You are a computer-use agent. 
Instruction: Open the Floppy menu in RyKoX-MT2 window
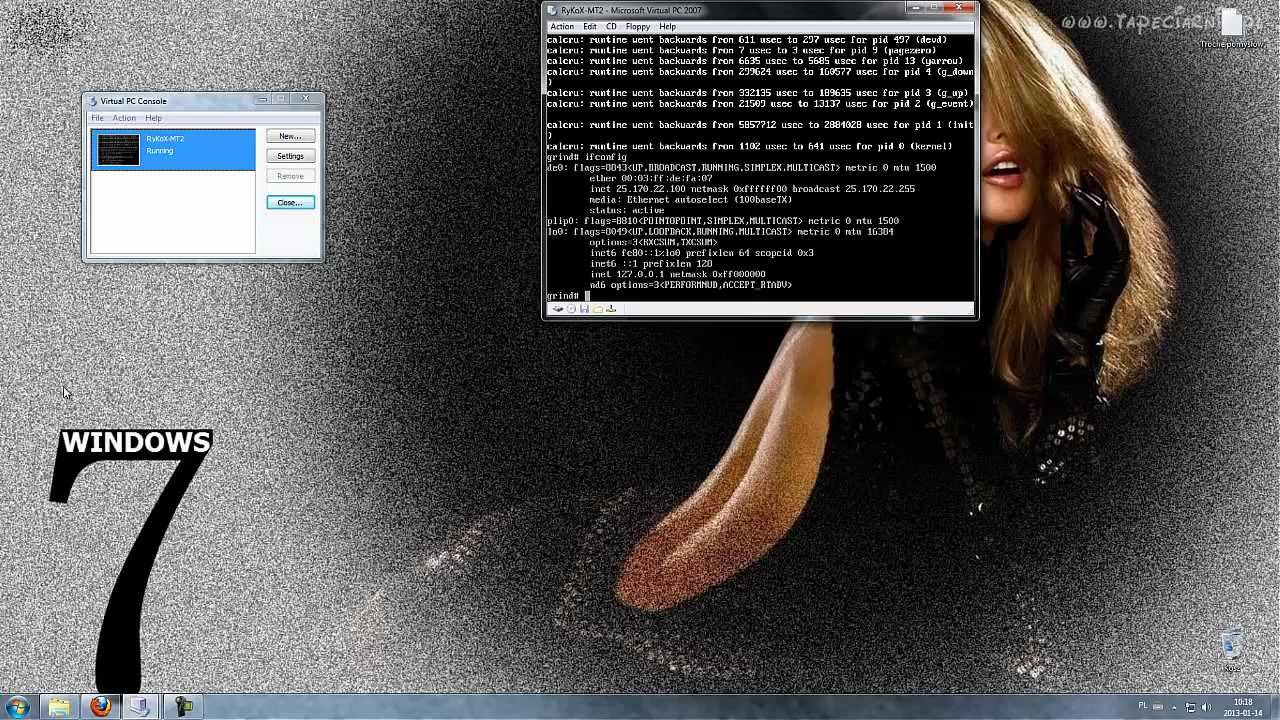638,27
